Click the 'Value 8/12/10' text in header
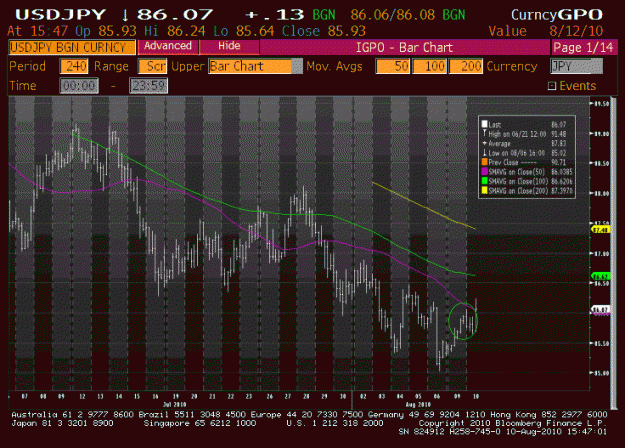The width and height of the screenshot is (625, 448). point(546,31)
